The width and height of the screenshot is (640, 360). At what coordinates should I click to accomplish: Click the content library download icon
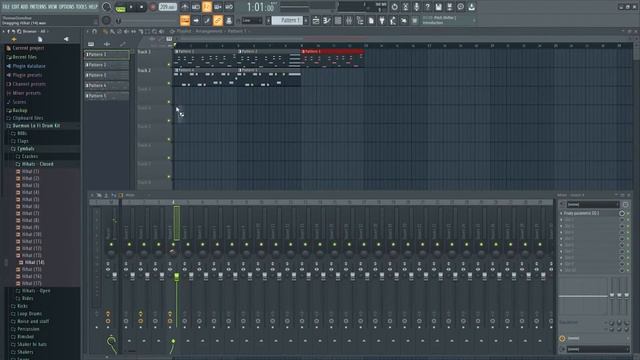pos(471,7)
